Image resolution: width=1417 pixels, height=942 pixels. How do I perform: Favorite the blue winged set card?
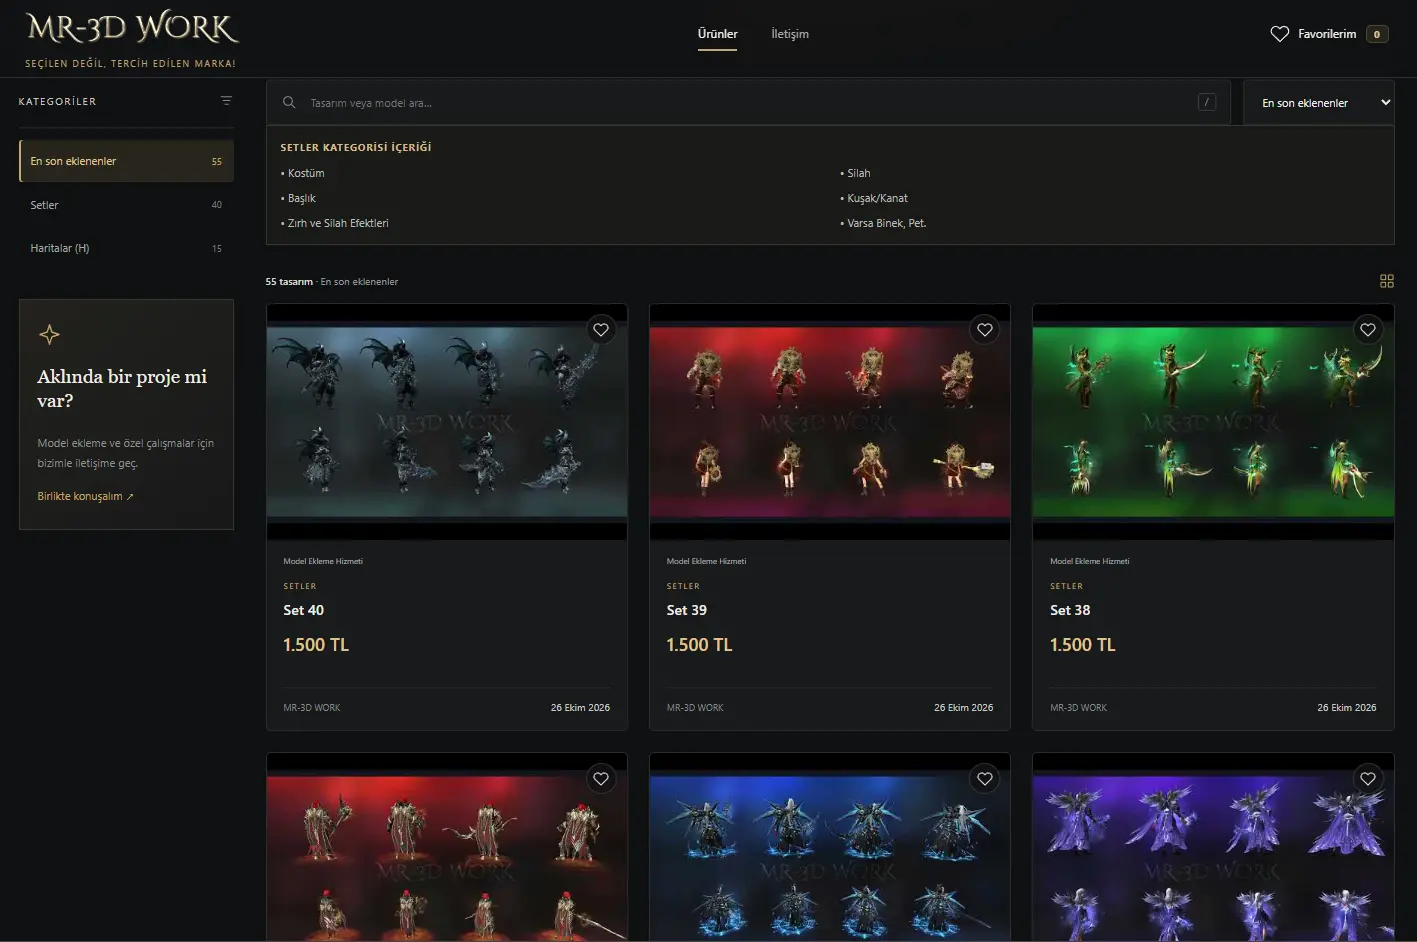pos(985,779)
